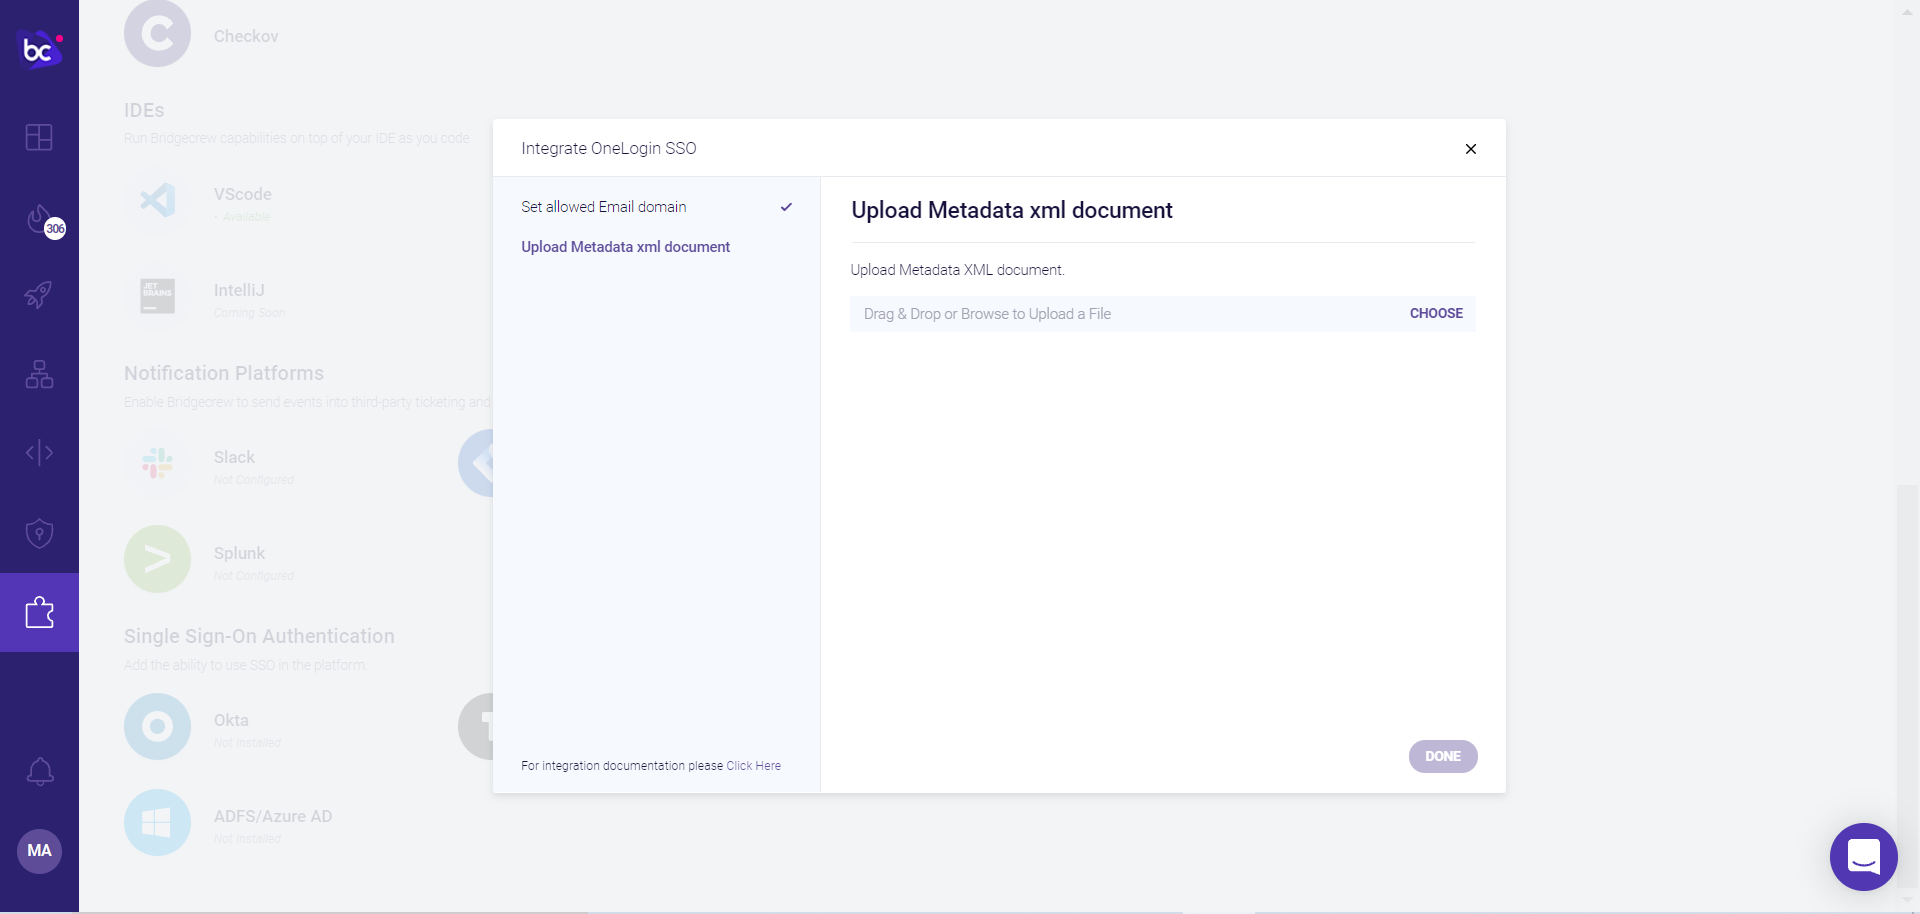Open the notifications bell icon
This screenshot has height=914, width=1920.
[x=39, y=771]
